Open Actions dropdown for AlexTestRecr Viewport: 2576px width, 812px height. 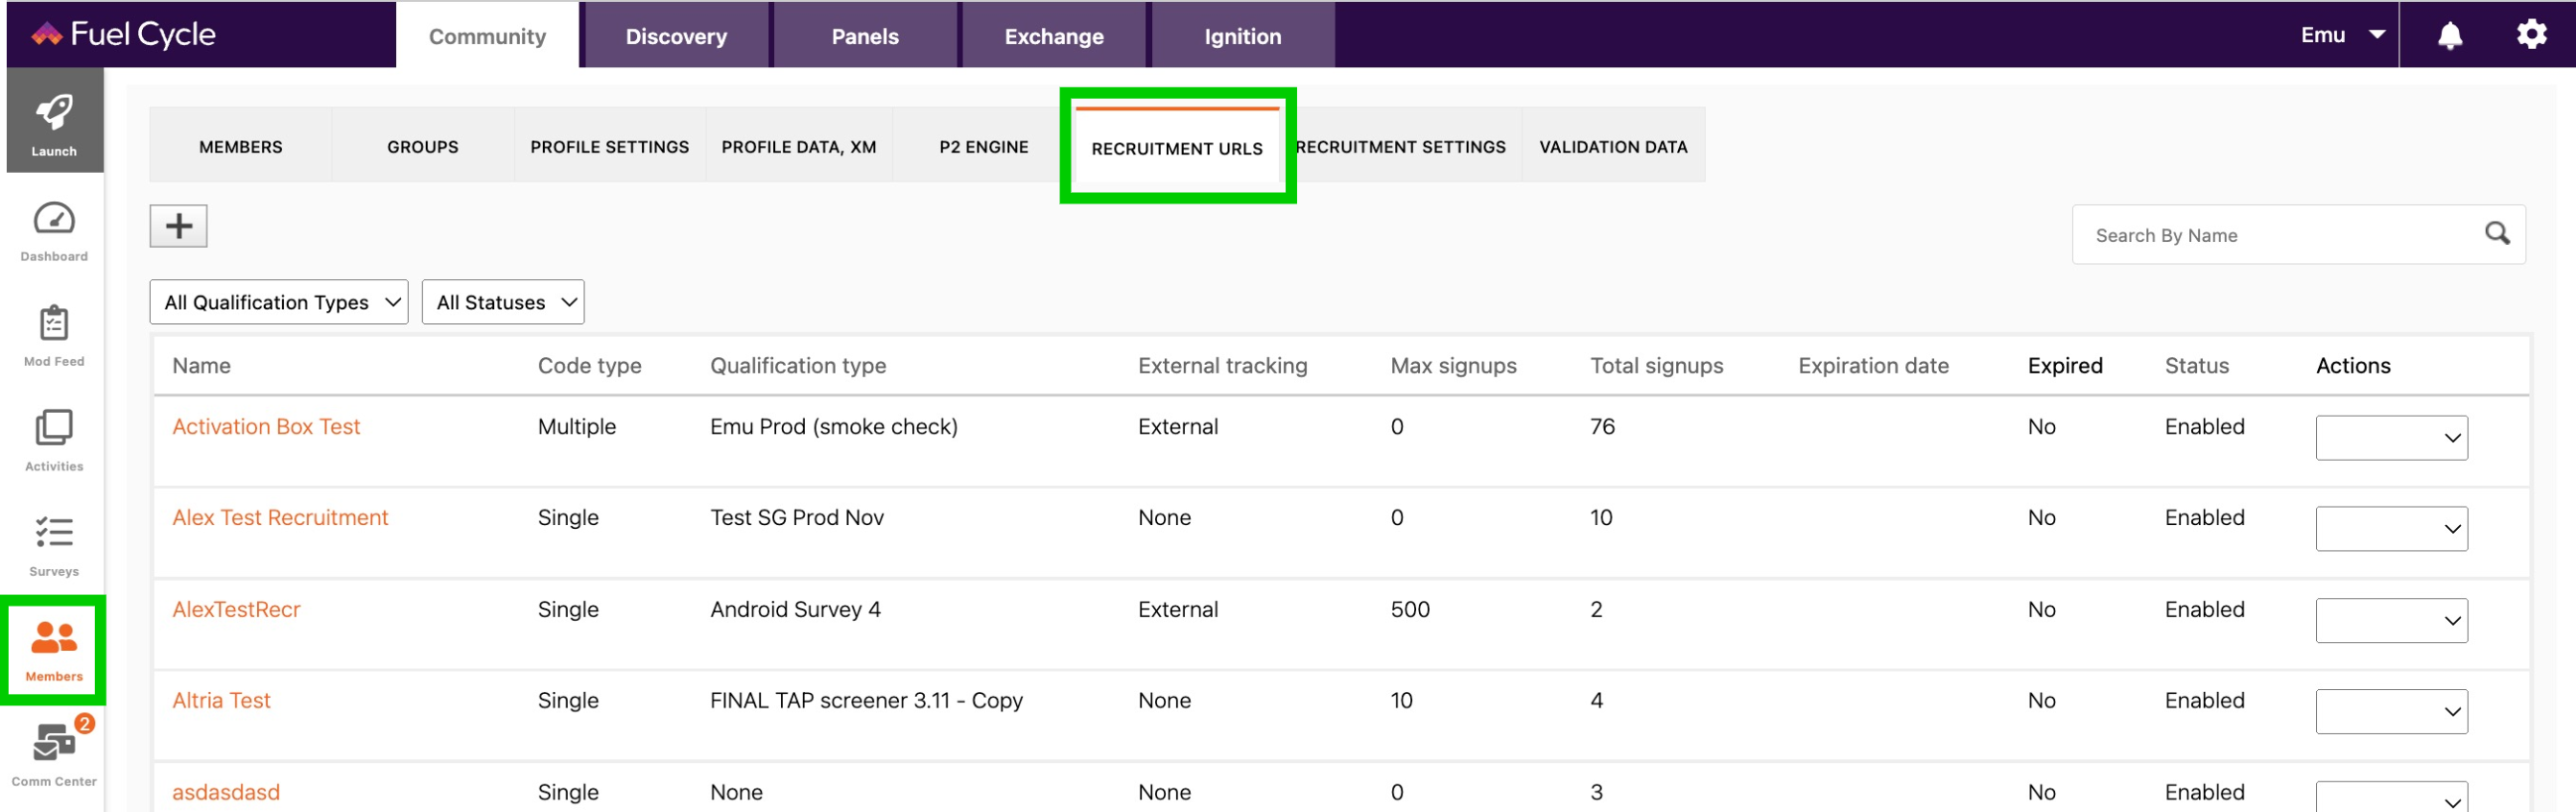pyautogui.click(x=2391, y=621)
